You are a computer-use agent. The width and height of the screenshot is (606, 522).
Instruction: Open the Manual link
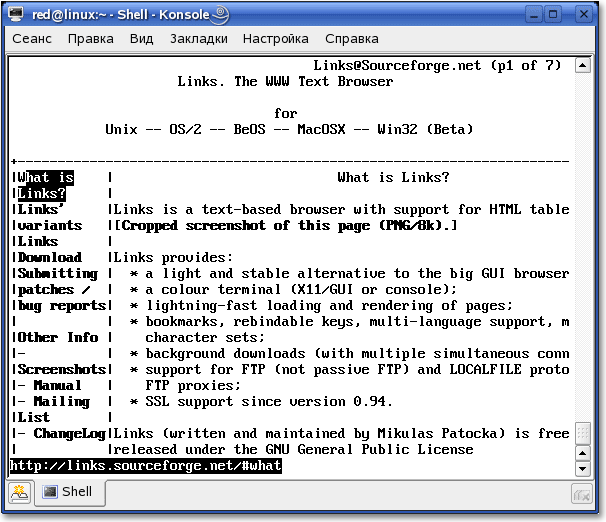(58, 385)
